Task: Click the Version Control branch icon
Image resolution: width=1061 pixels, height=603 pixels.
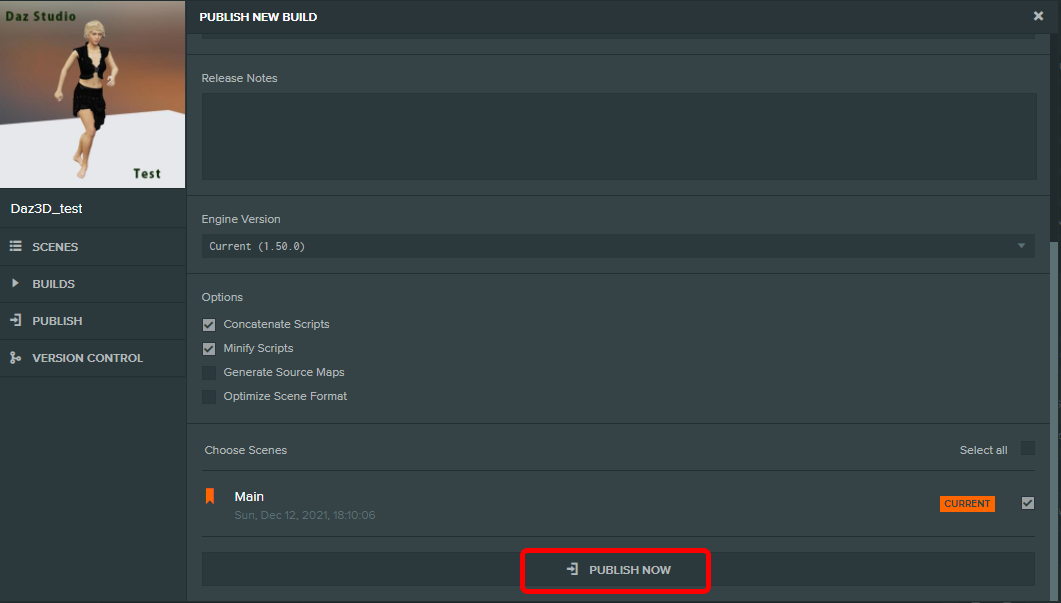Action: tap(16, 357)
